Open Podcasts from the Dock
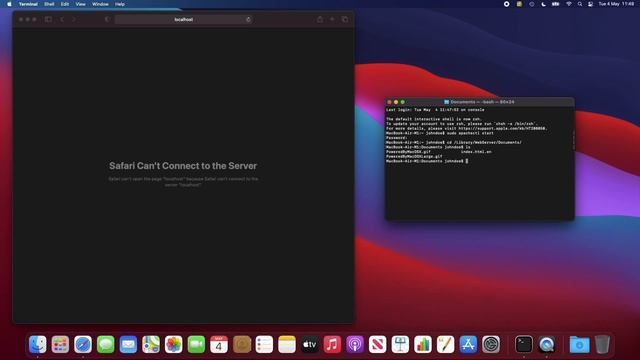 pyautogui.click(x=355, y=344)
